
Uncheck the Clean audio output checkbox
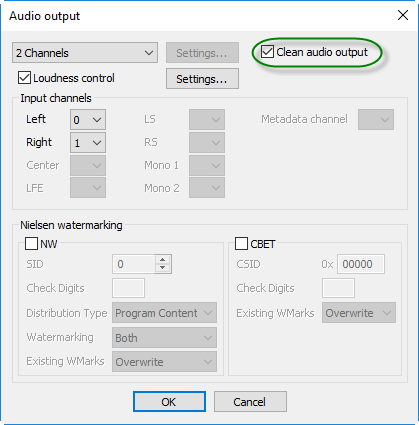[267, 52]
